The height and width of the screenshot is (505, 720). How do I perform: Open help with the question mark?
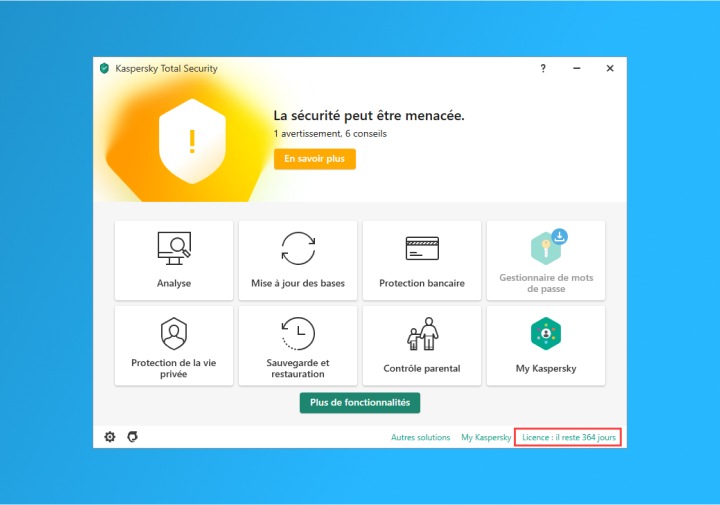tap(543, 69)
